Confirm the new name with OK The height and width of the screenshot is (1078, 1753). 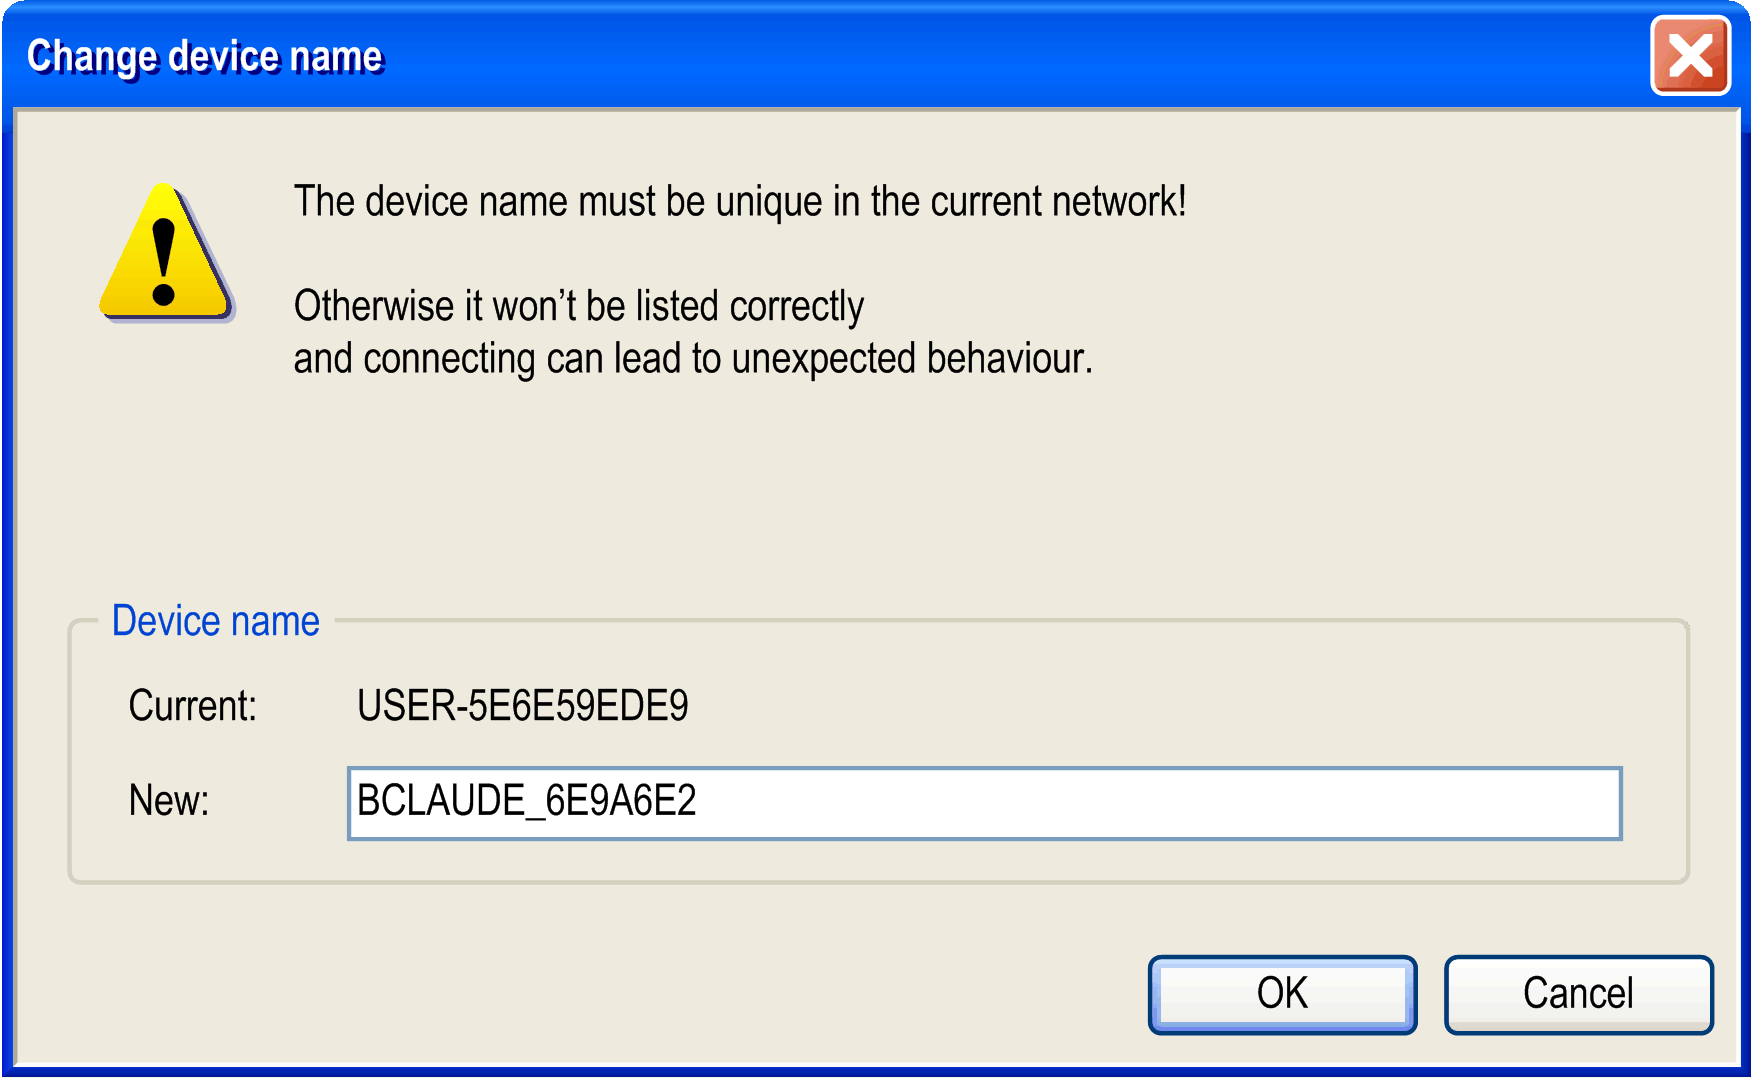(x=1282, y=994)
